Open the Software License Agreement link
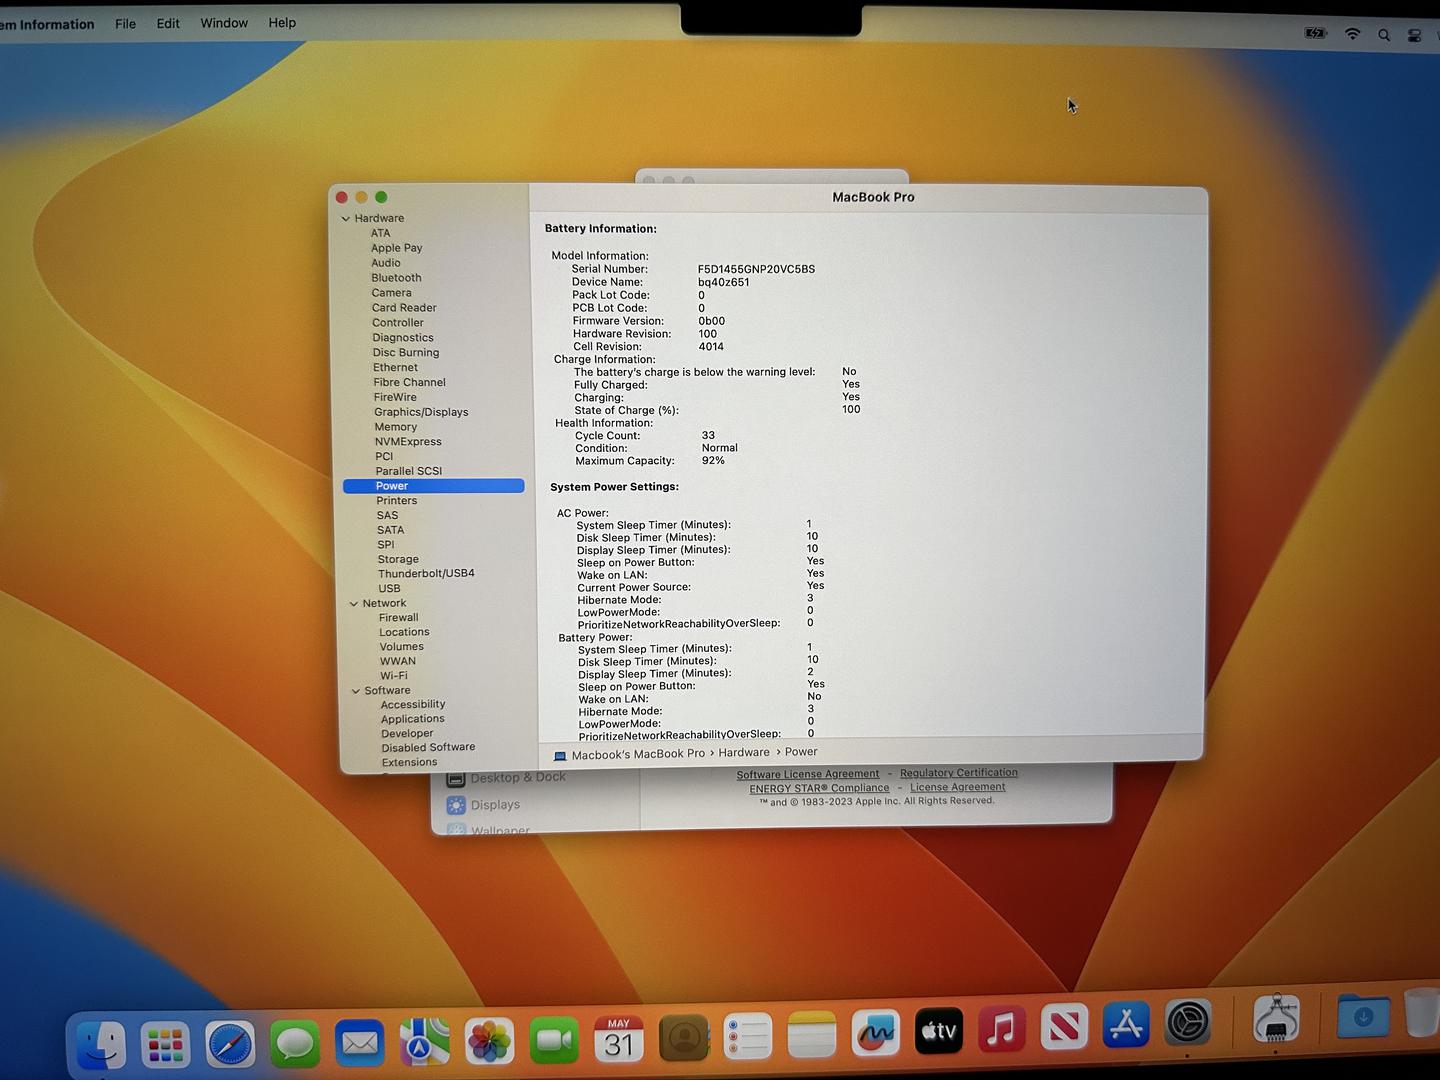This screenshot has height=1080, width=1440. 808,775
